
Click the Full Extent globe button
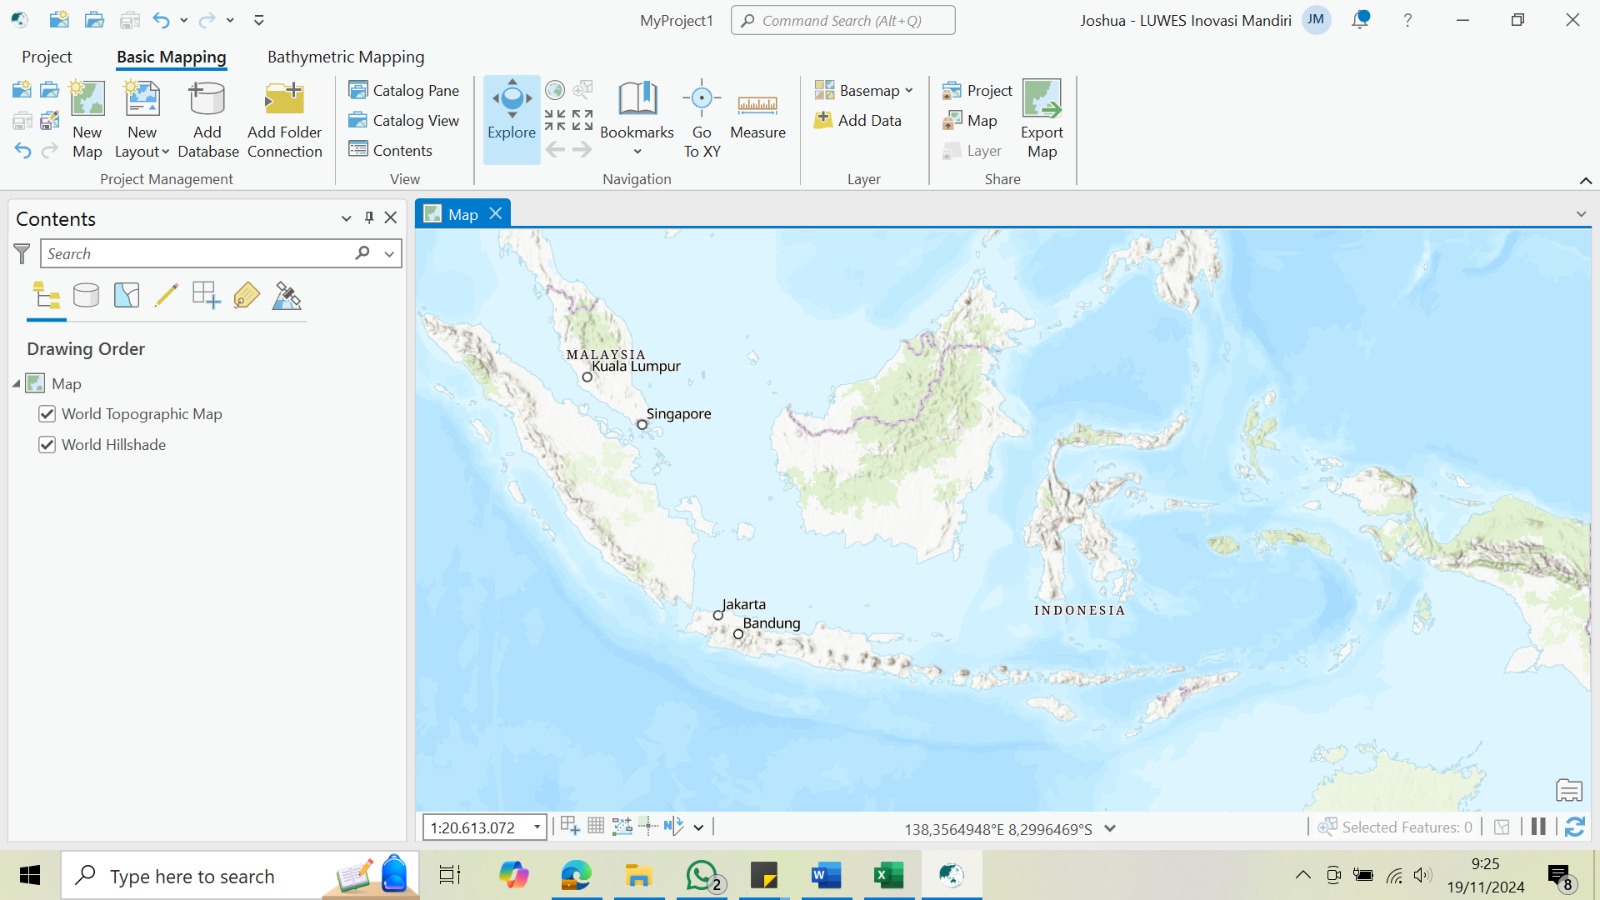click(x=555, y=90)
